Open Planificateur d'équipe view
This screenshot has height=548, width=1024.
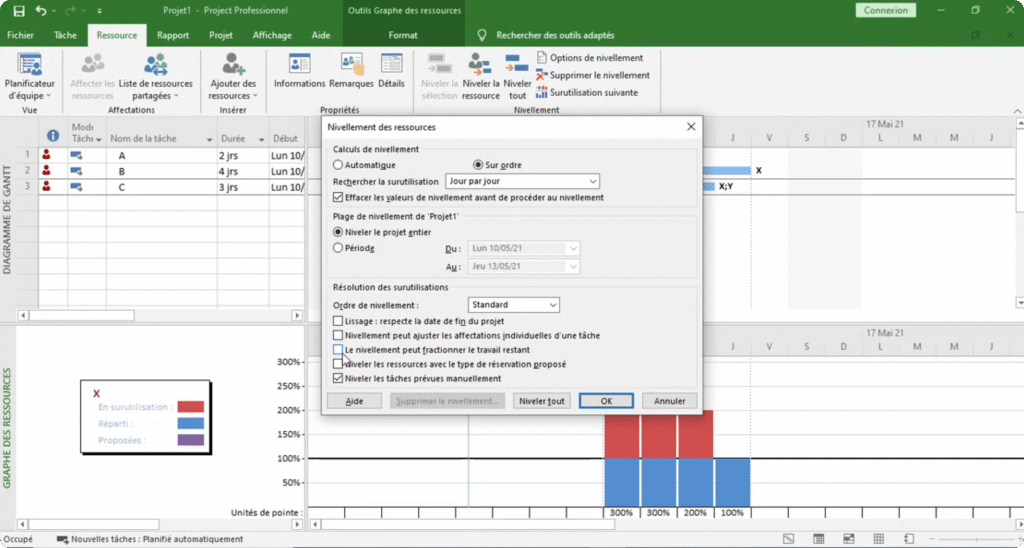29,76
